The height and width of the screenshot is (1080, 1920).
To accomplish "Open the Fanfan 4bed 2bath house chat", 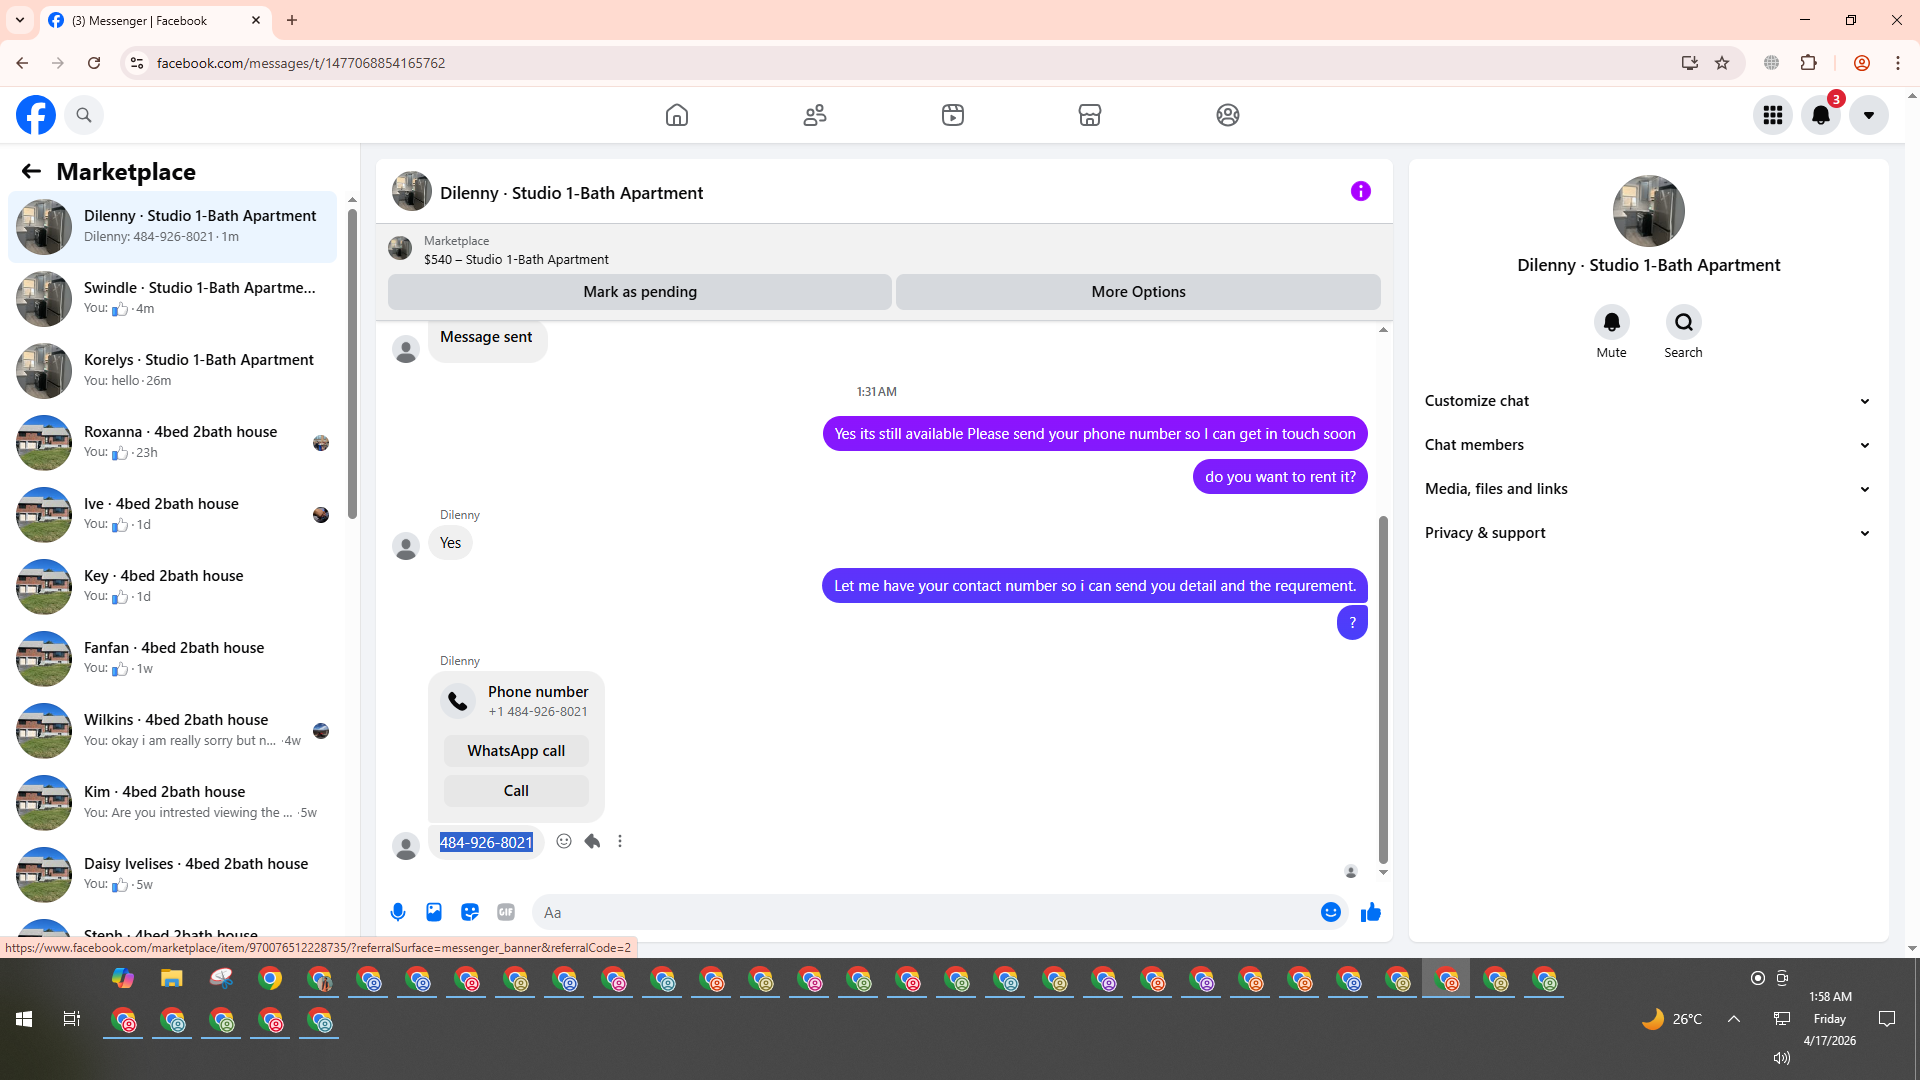I will 172,659.
